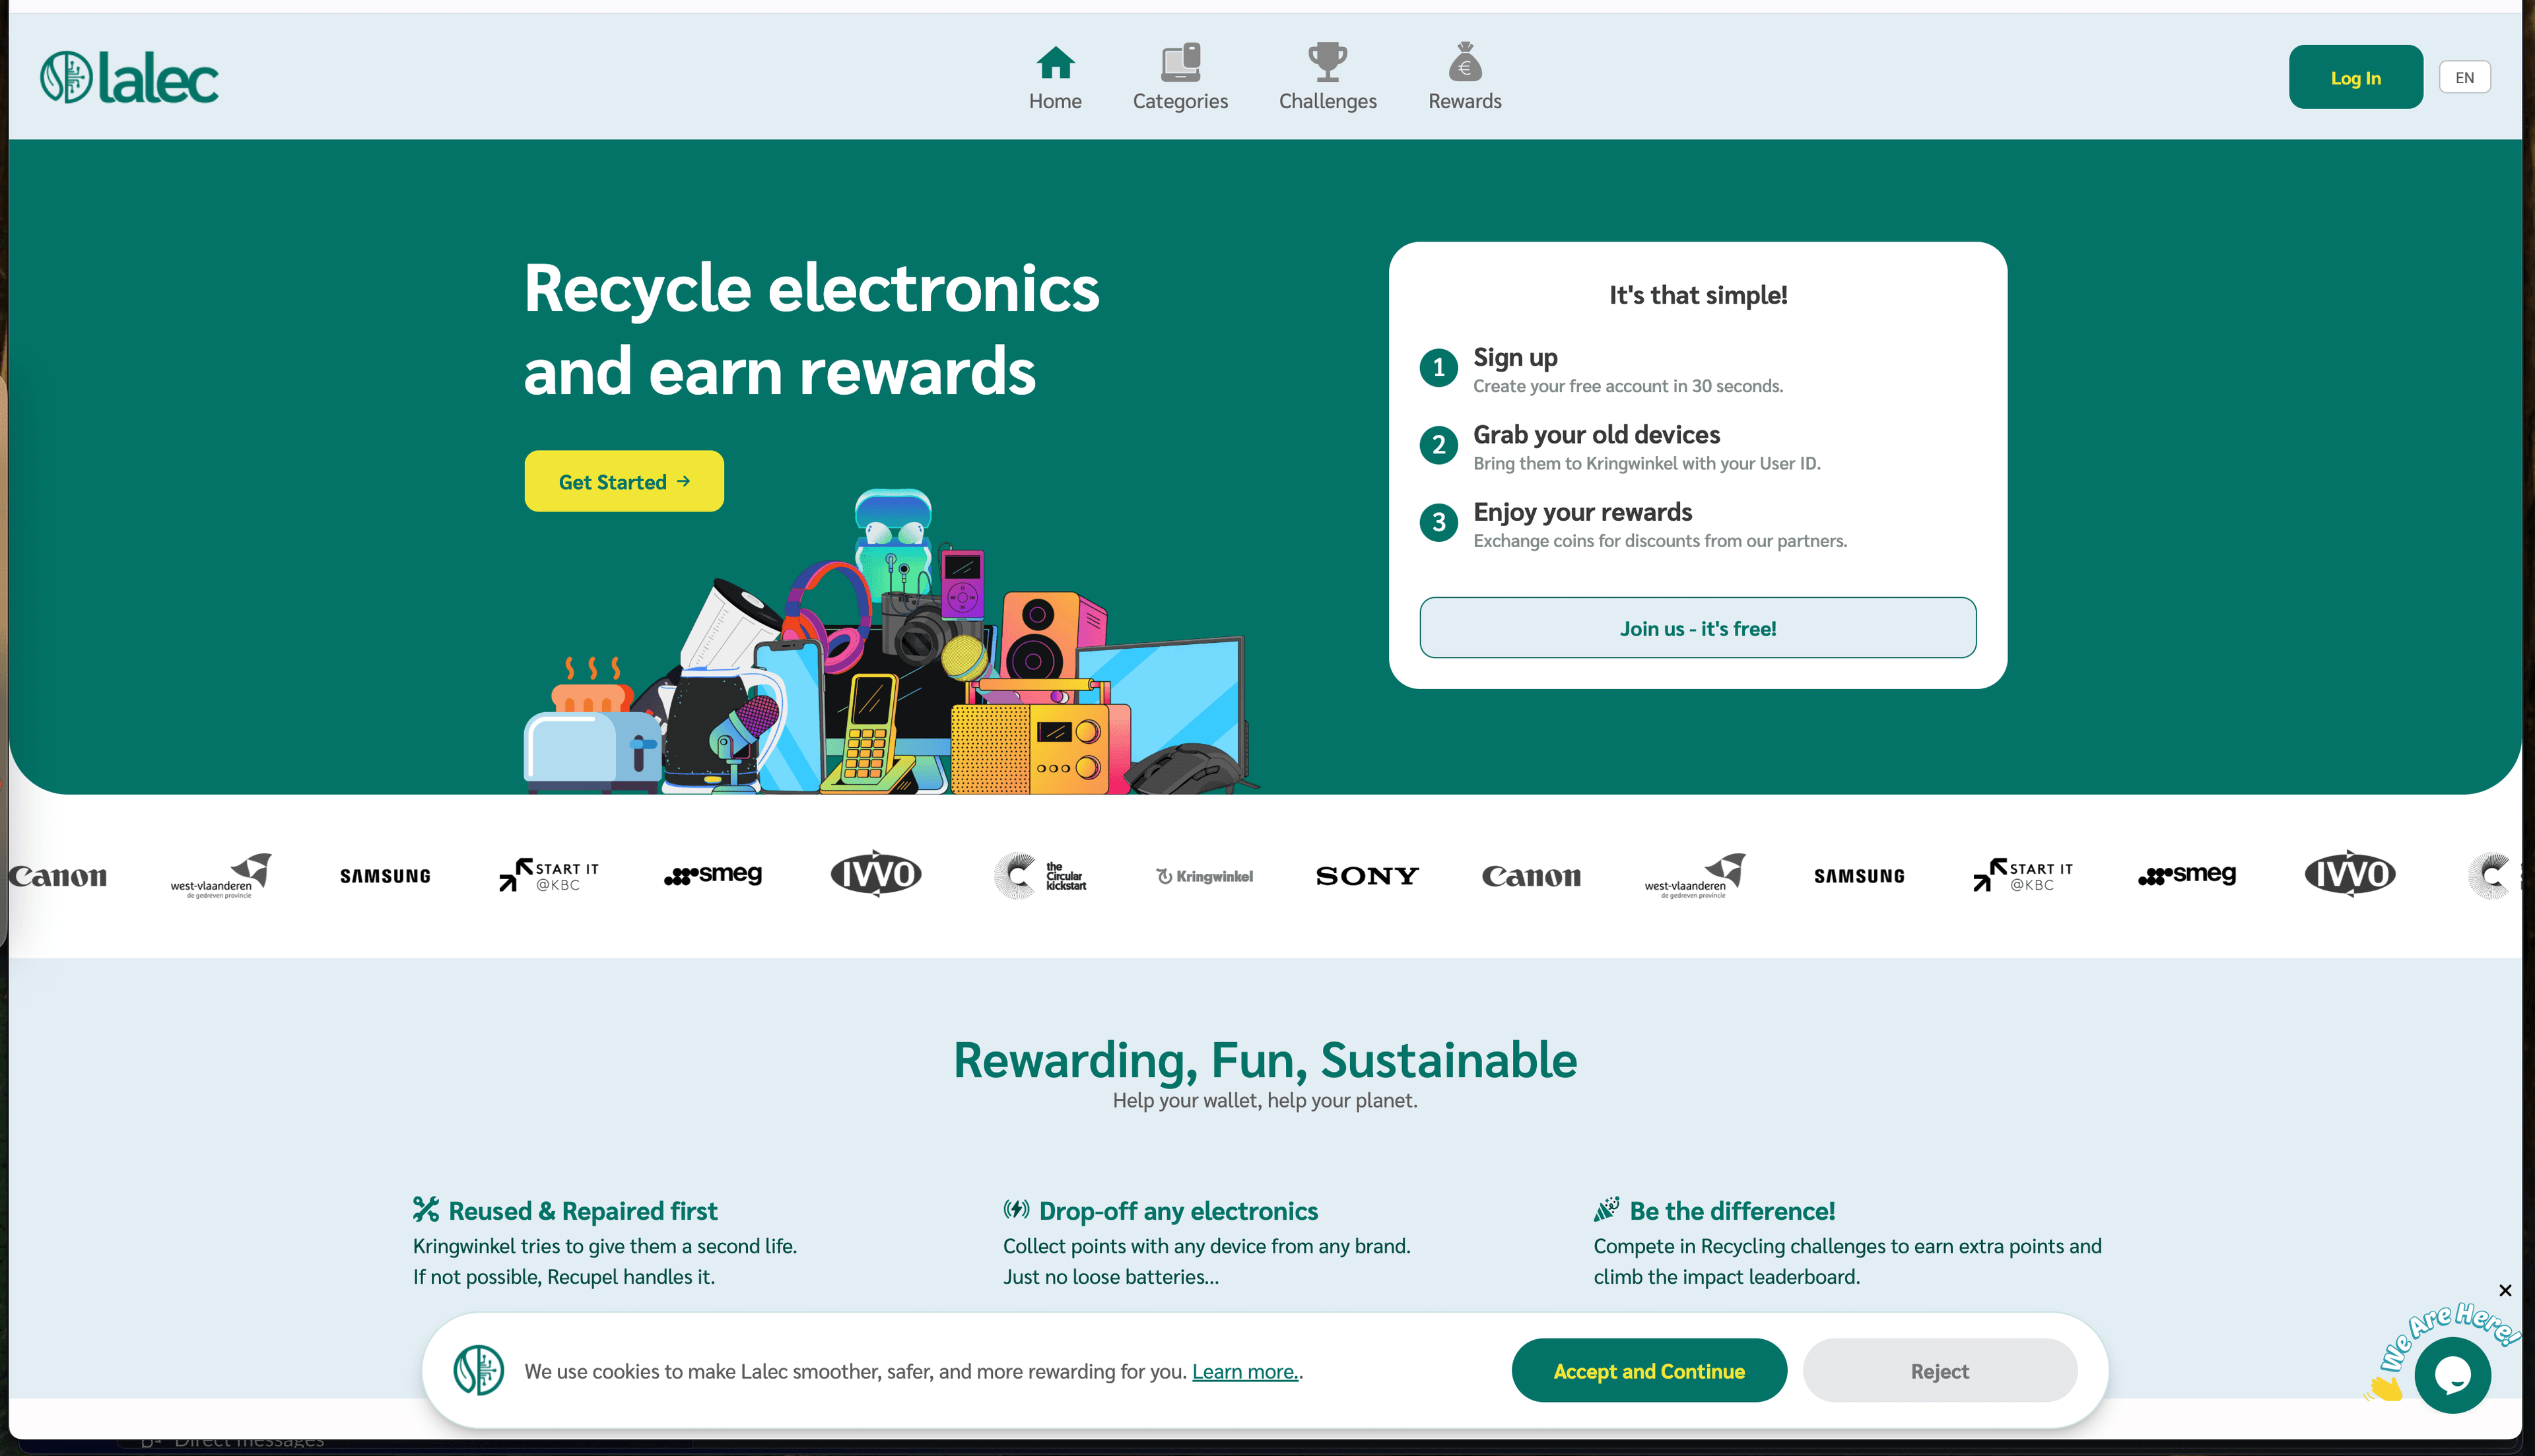Click the rightmost SAMSUNG logo

point(1859,876)
